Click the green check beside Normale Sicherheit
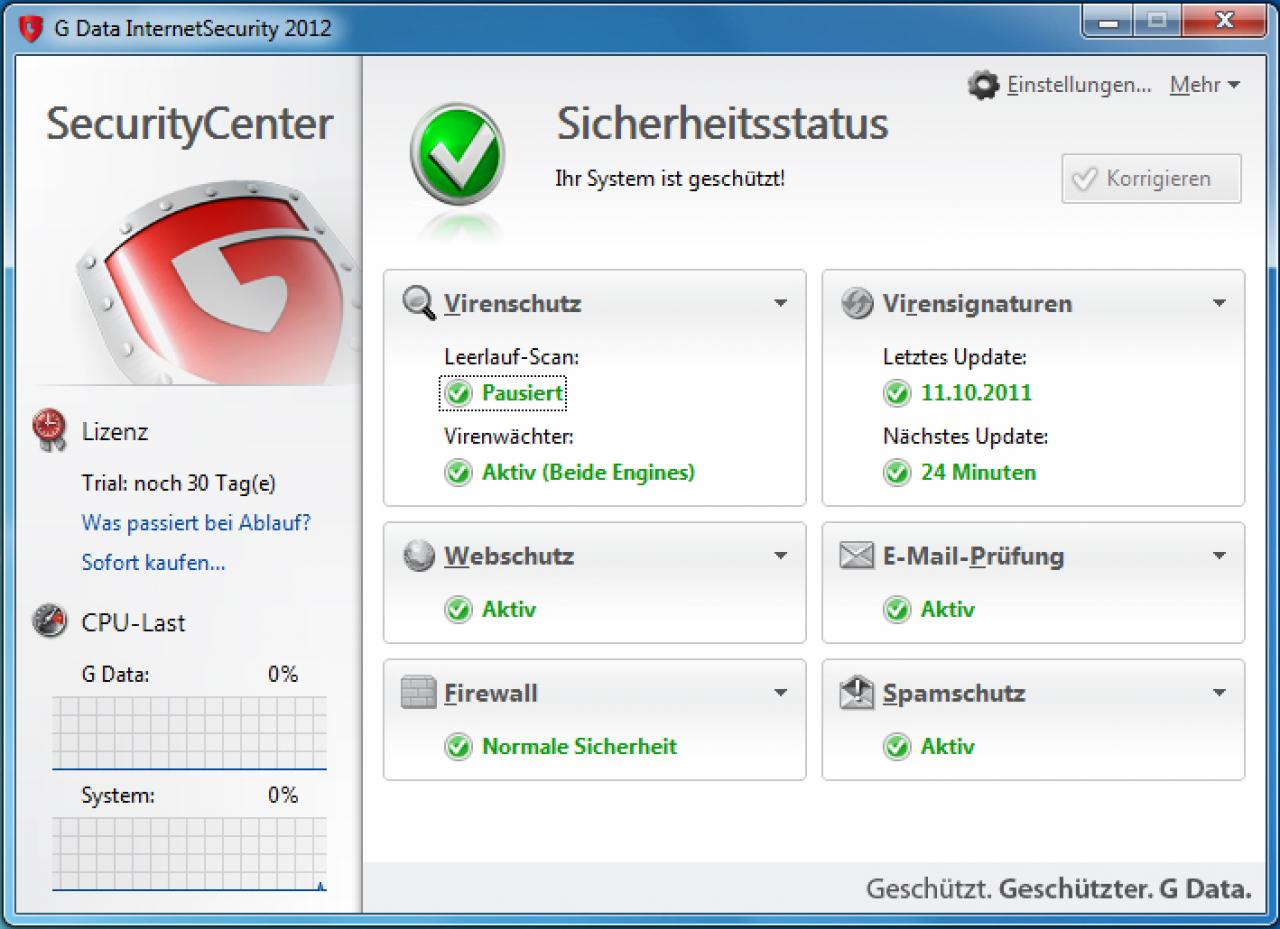 point(458,747)
